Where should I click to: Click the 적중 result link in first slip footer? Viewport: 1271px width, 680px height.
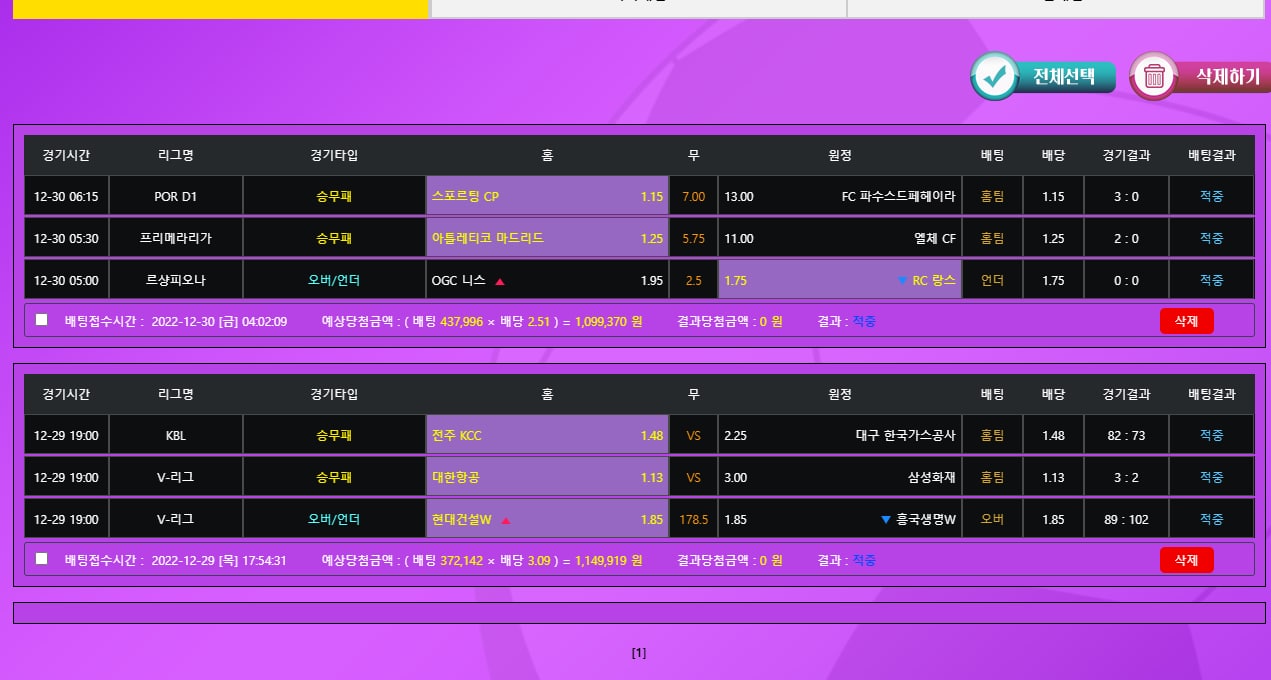[x=864, y=321]
